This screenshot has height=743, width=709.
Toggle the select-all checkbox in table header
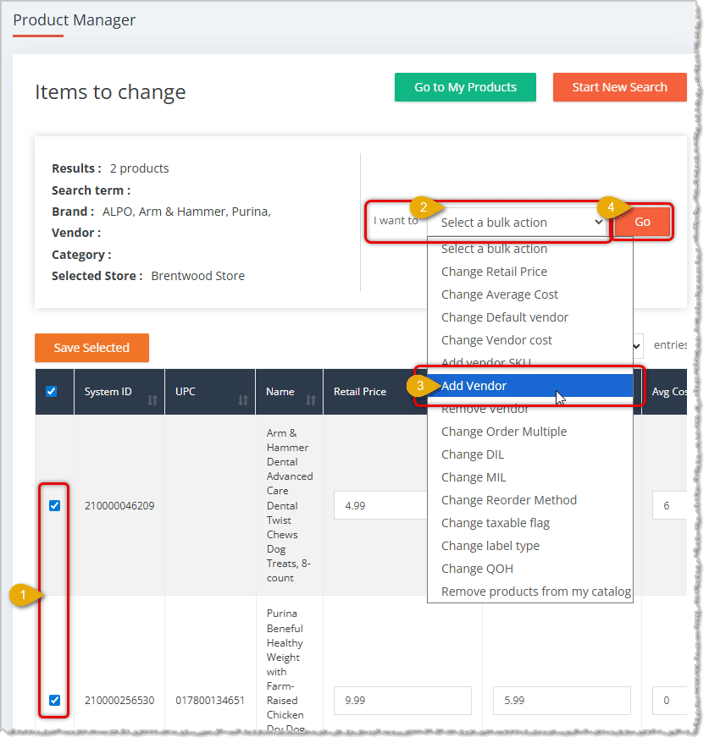click(x=52, y=391)
